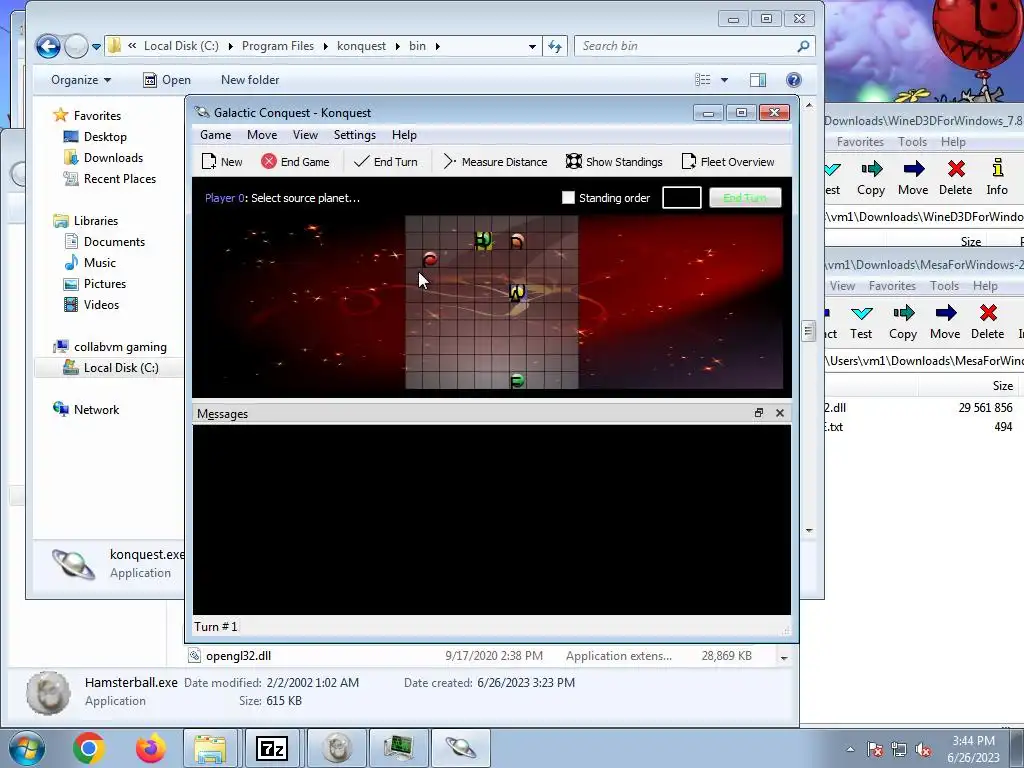
Task: Expand the address bar history dropdown
Action: pos(532,46)
